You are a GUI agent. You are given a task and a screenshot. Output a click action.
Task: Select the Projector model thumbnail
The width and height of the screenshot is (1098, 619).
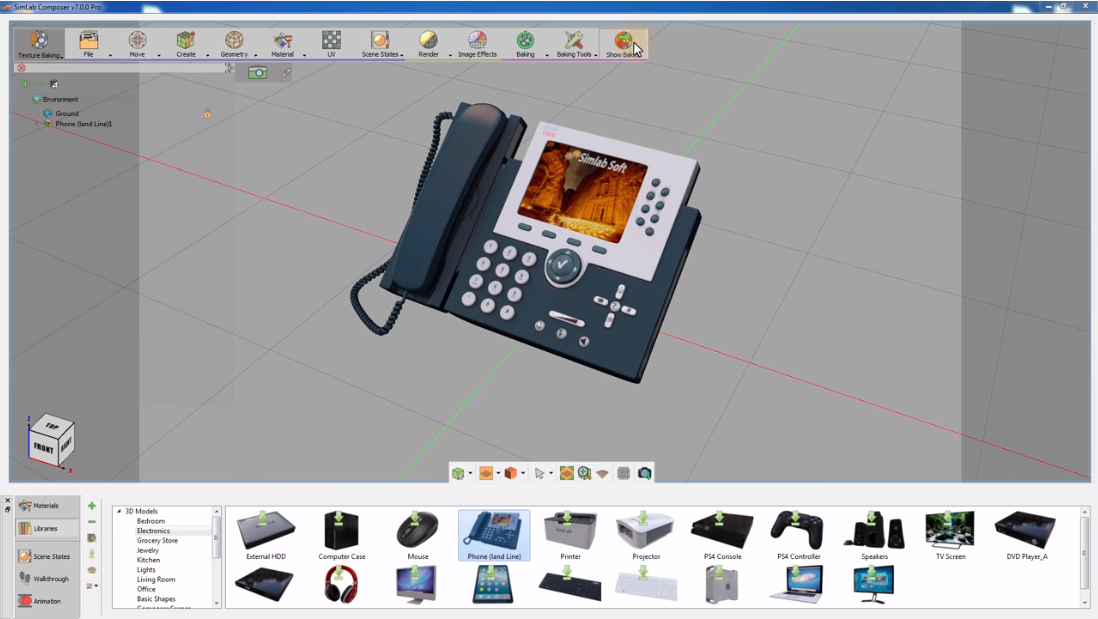646,534
